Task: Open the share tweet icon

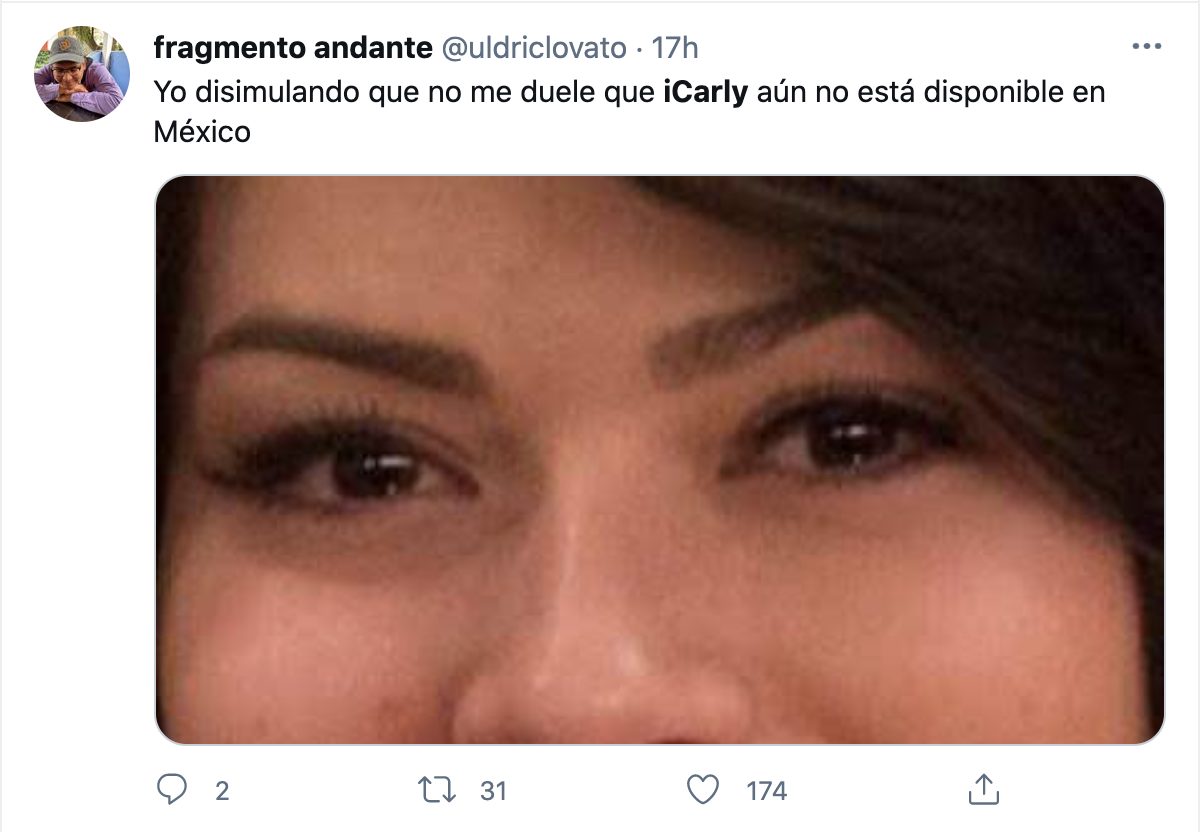Action: (x=983, y=789)
